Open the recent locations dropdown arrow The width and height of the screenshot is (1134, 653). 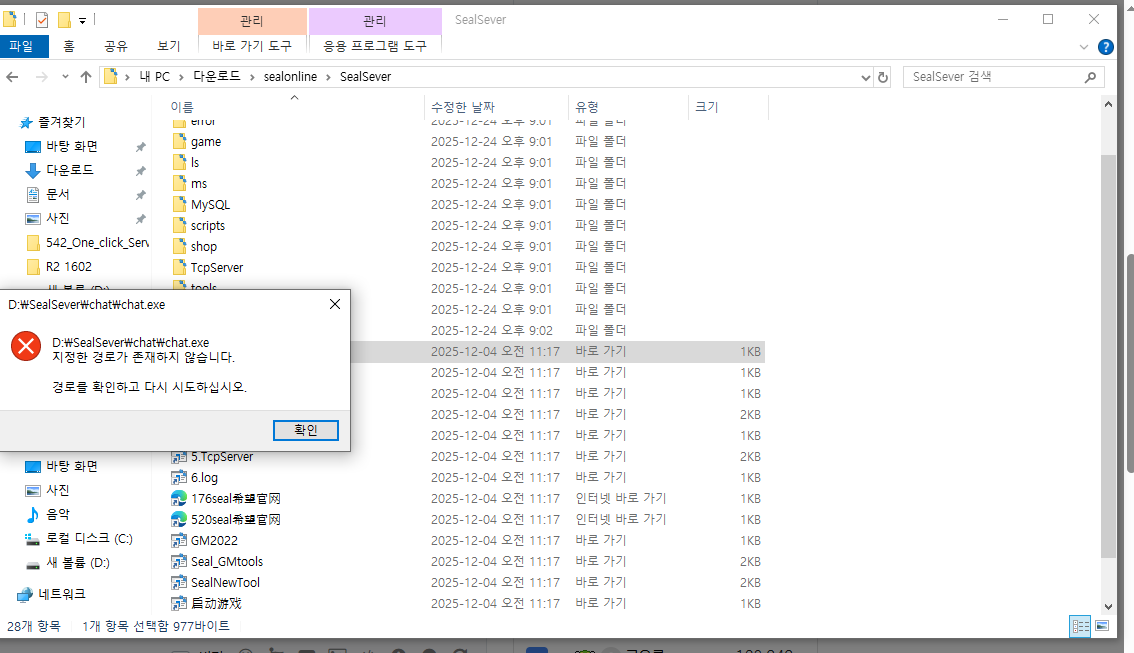64,77
